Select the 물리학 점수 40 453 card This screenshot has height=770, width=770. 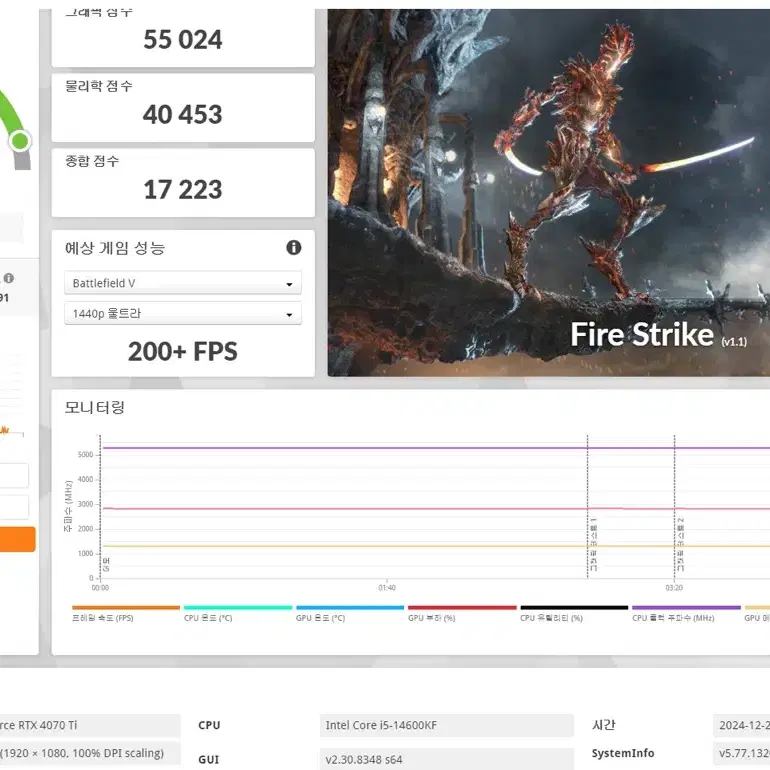(183, 108)
